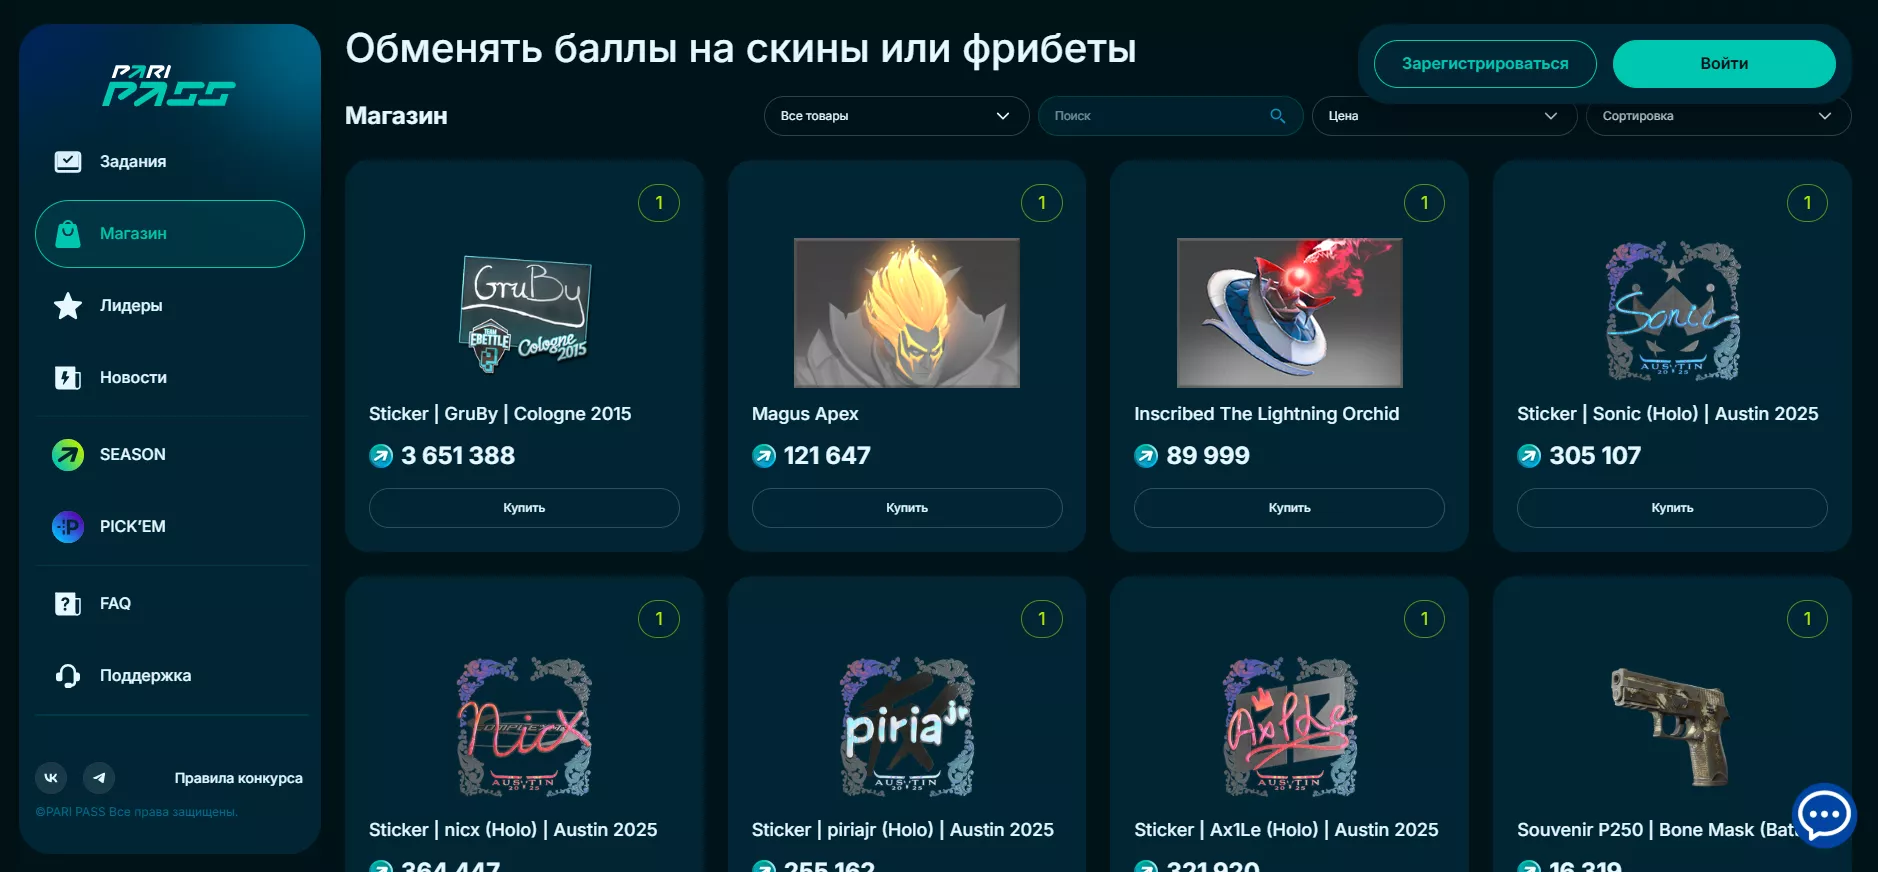Click the PARI PASS logo
Viewport: 1878px width, 872px height.
pos(169,86)
